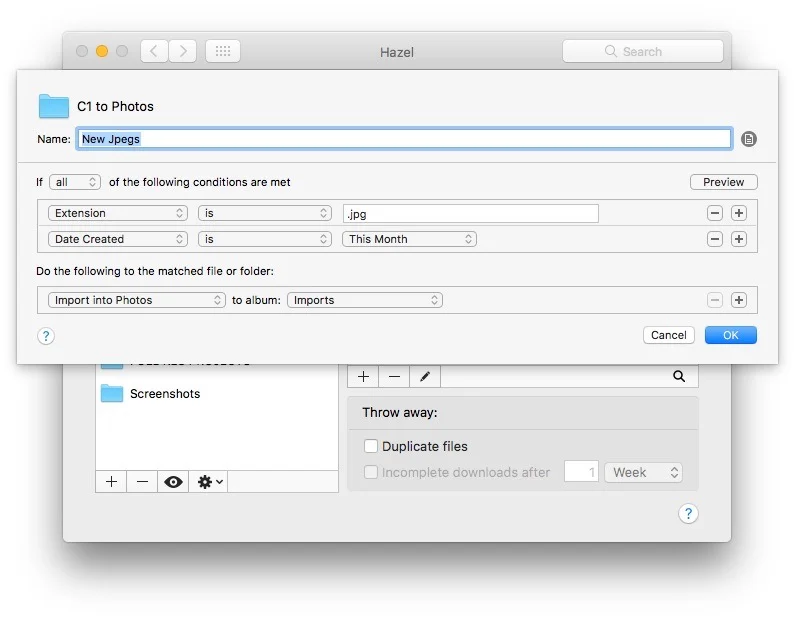
Task: Open the This Month value dropdown
Action: pyautogui.click(x=409, y=239)
